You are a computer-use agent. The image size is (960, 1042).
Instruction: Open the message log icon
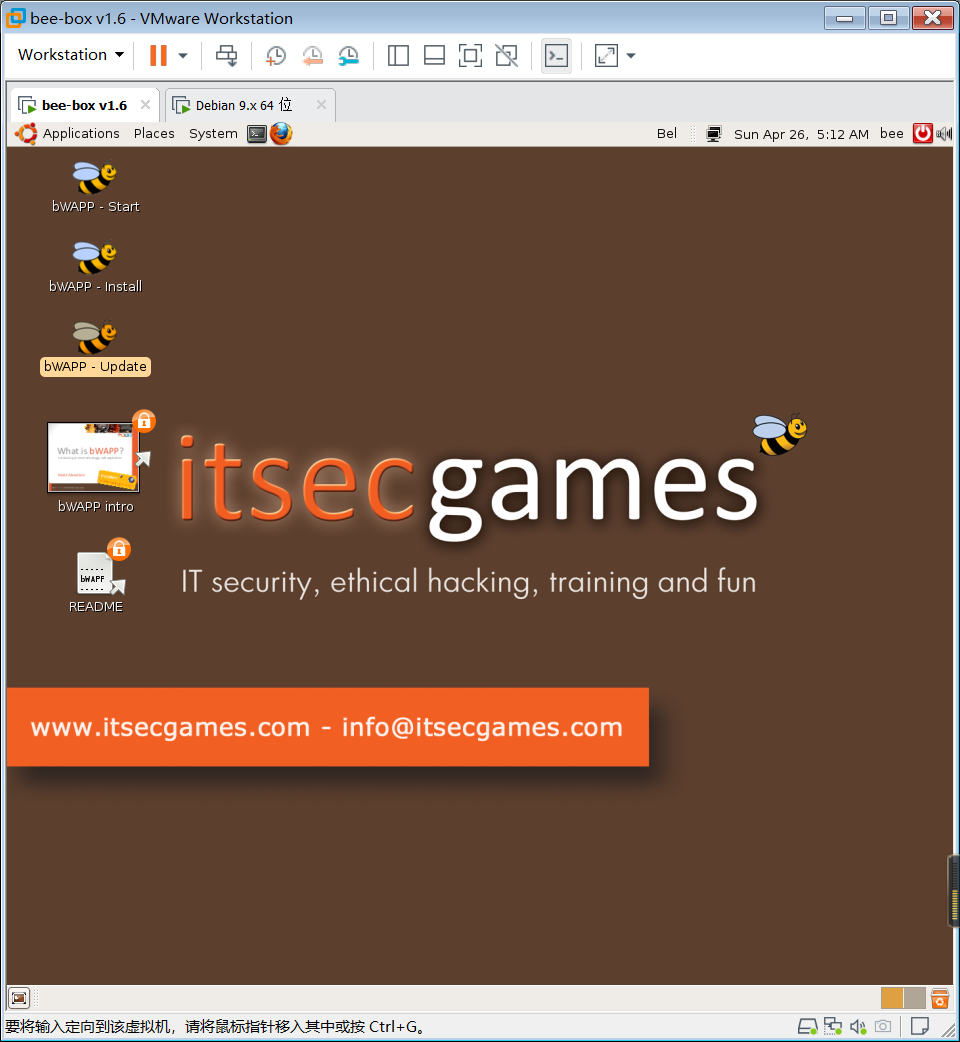coord(920,1026)
